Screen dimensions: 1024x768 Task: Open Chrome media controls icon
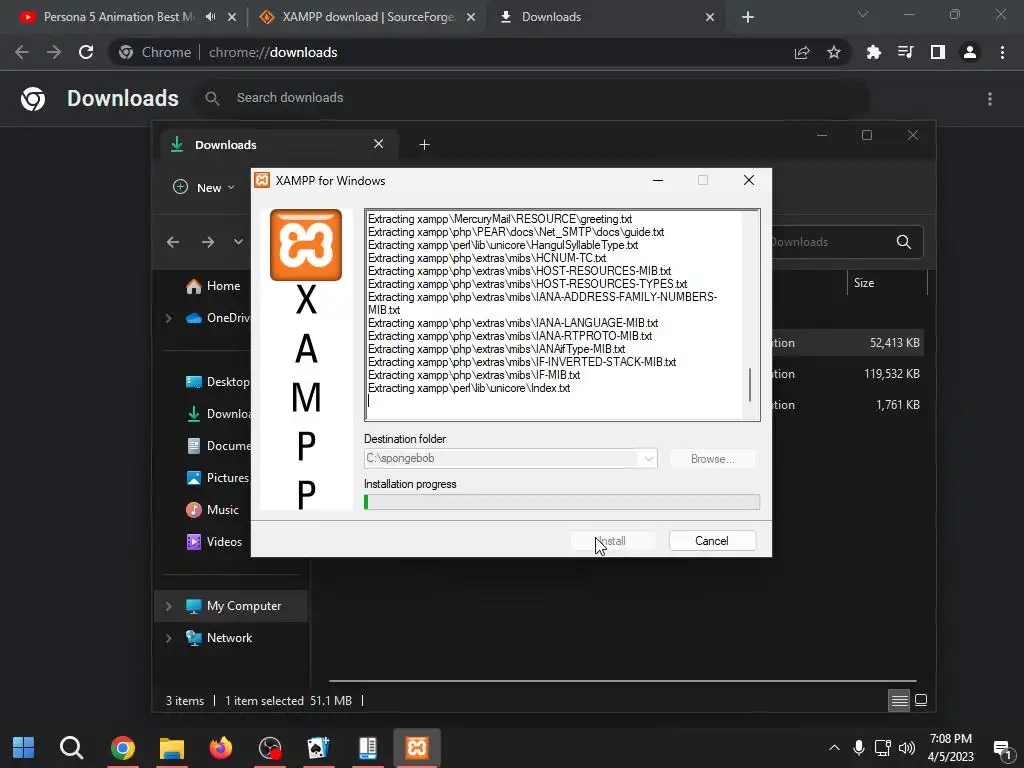coord(905,52)
